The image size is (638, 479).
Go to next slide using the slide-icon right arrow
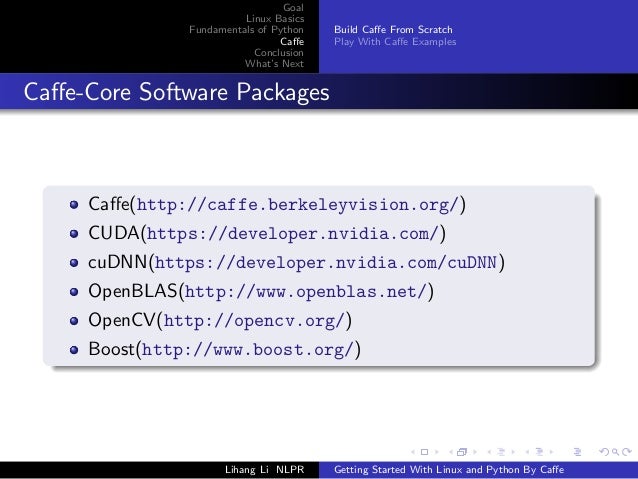tap(437, 452)
